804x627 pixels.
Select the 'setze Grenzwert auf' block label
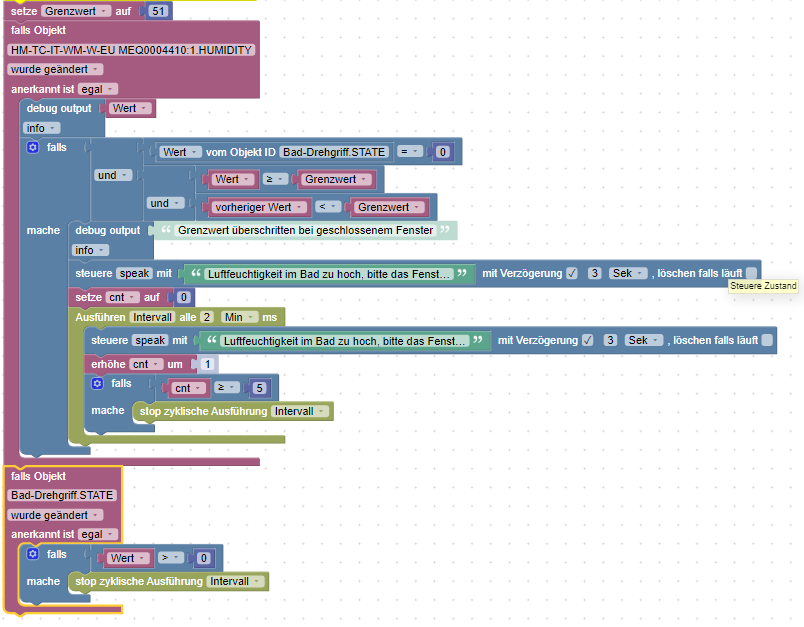(x=24, y=11)
